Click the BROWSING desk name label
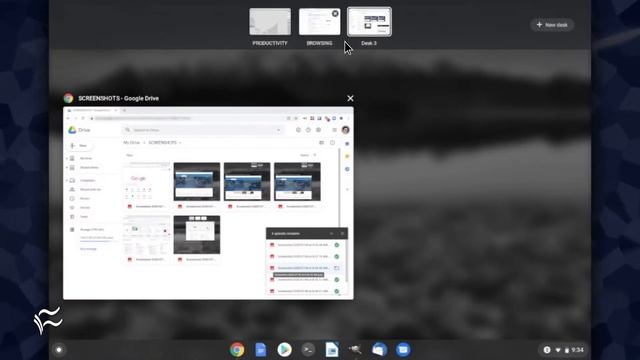The width and height of the screenshot is (640, 360). 319,43
